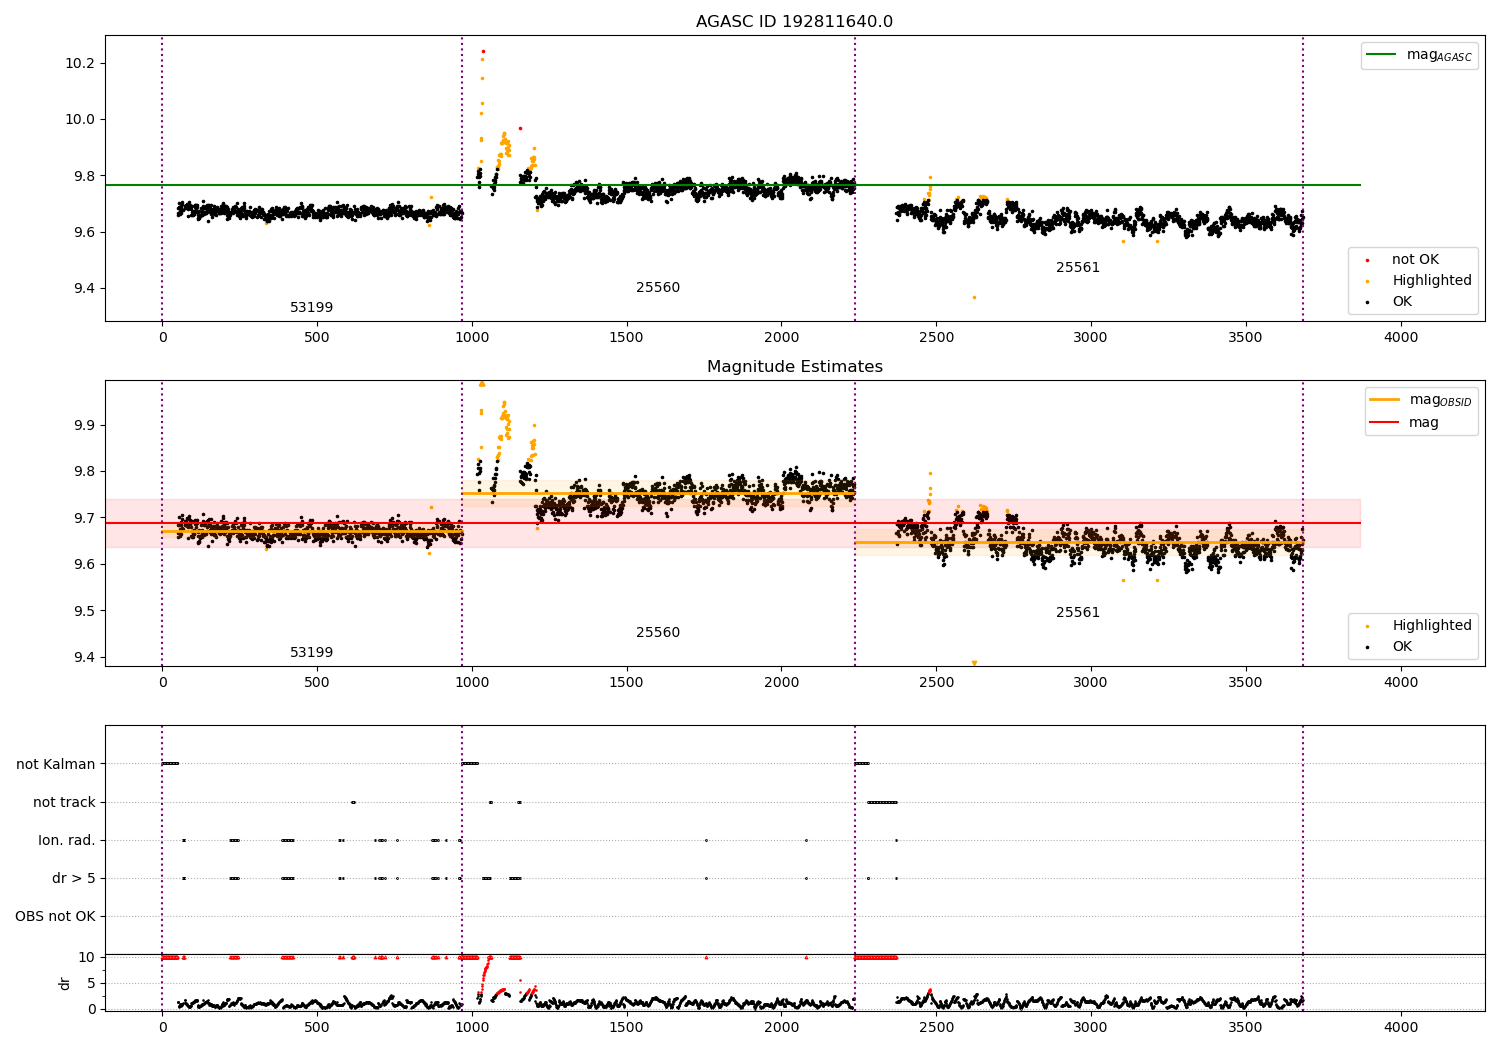Click orange line sample for mag OBSID legend
The image size is (1500, 1050).
[1385, 400]
